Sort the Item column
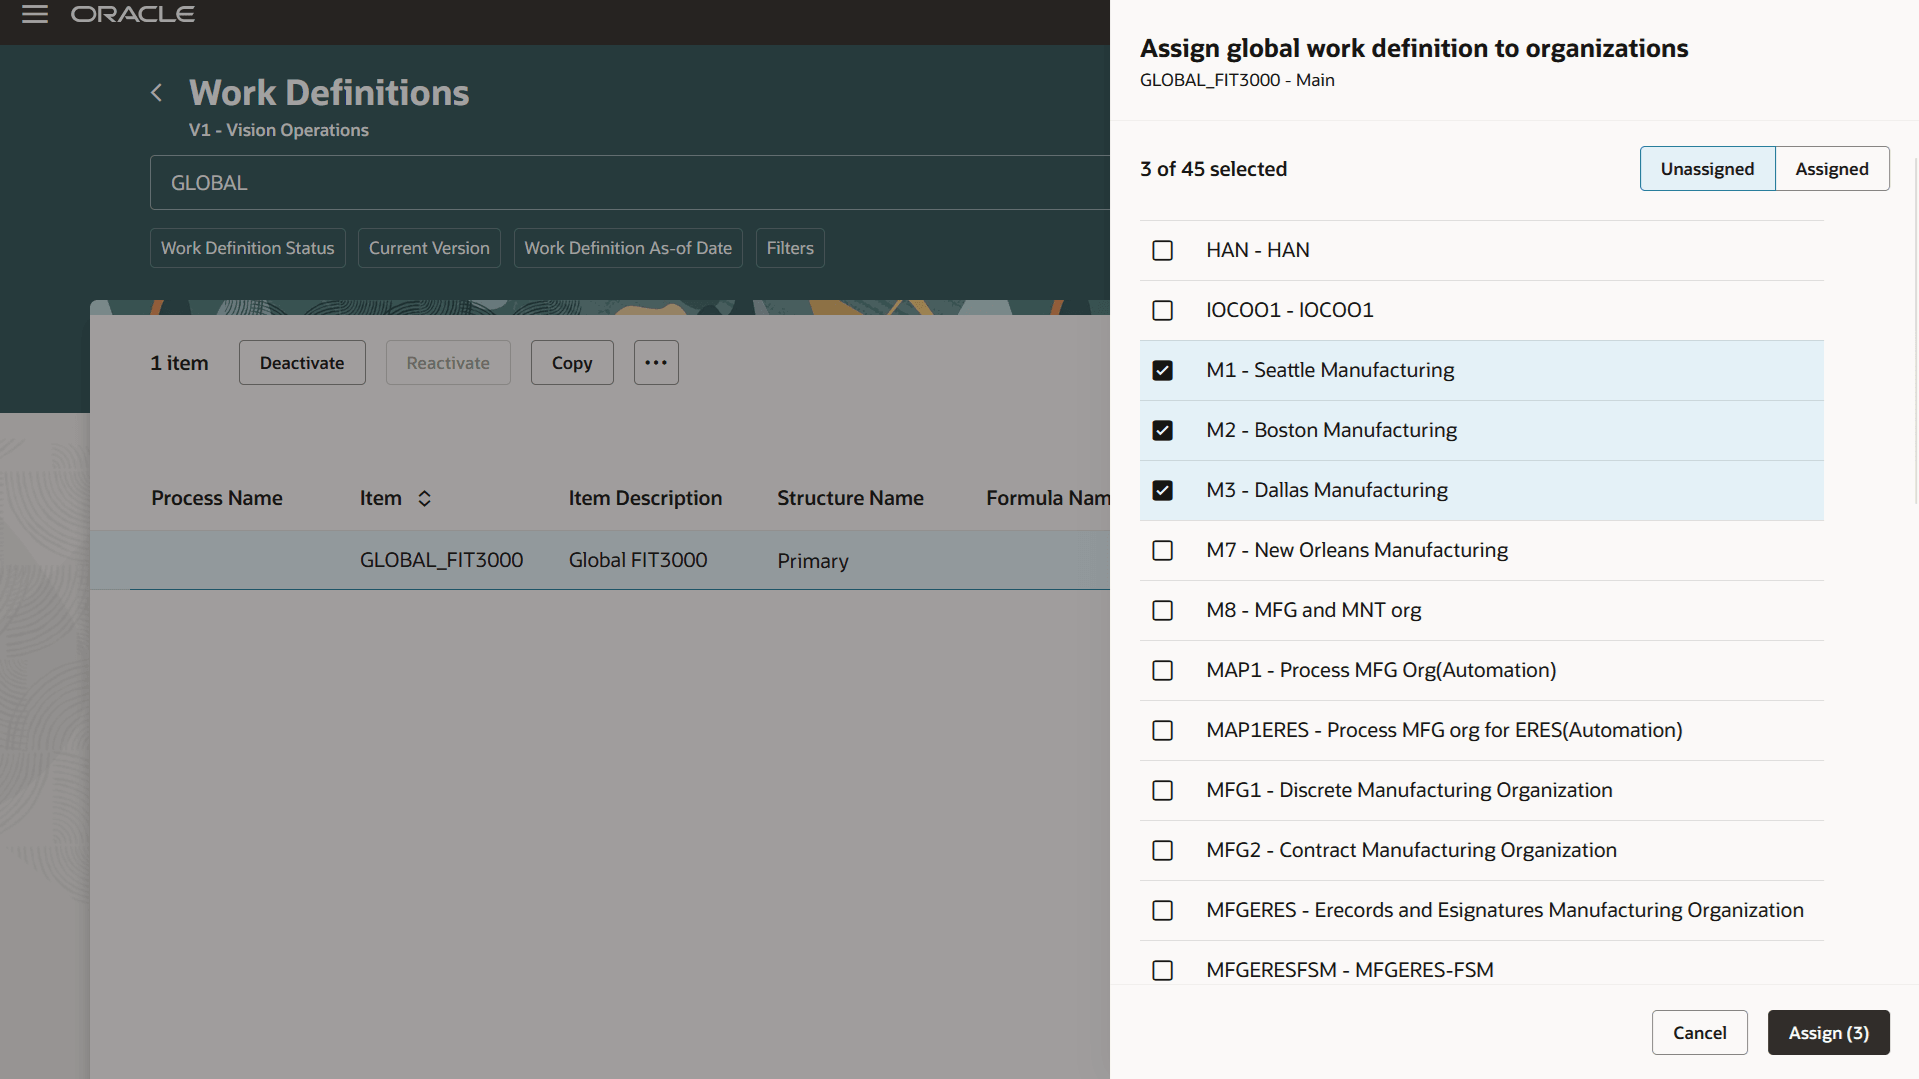The height and width of the screenshot is (1079, 1919). [424, 498]
